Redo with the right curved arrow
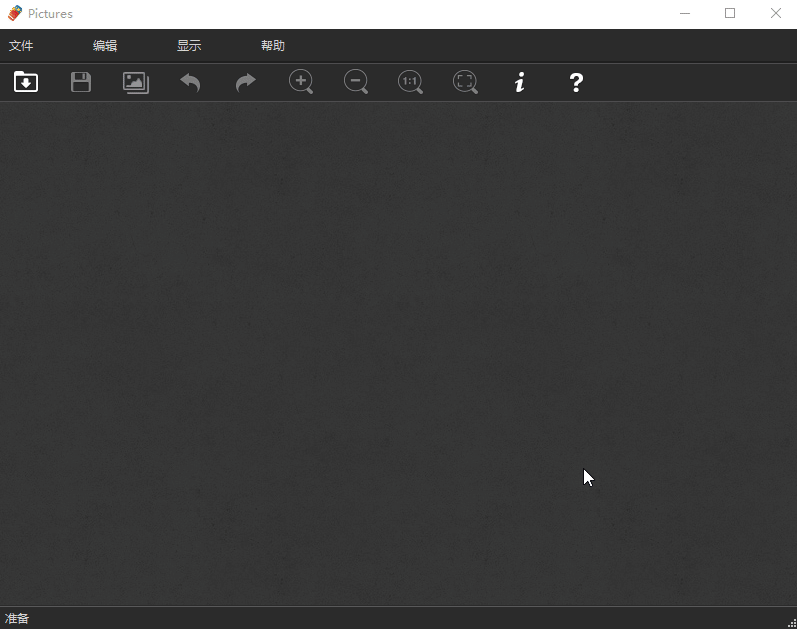 (x=246, y=82)
